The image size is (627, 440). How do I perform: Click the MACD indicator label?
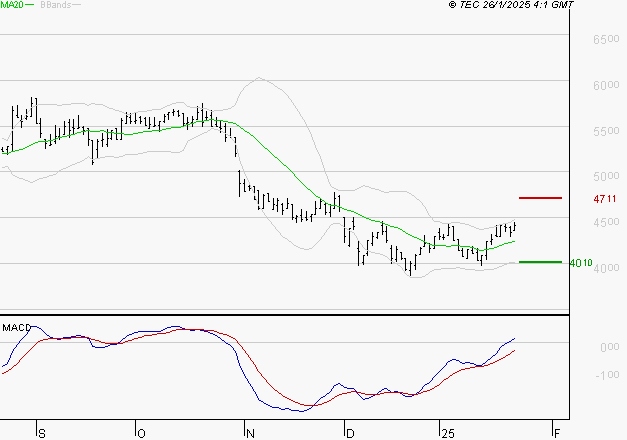(16, 328)
